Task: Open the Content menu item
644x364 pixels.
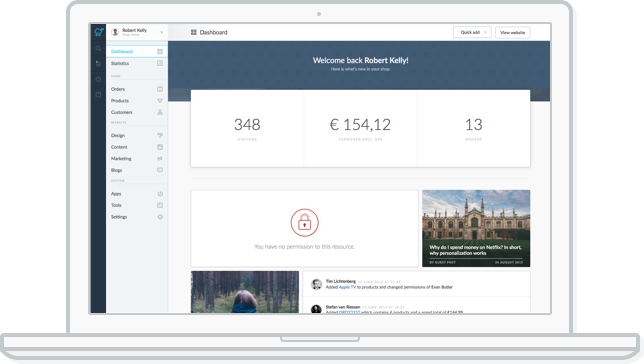Action: click(137, 147)
